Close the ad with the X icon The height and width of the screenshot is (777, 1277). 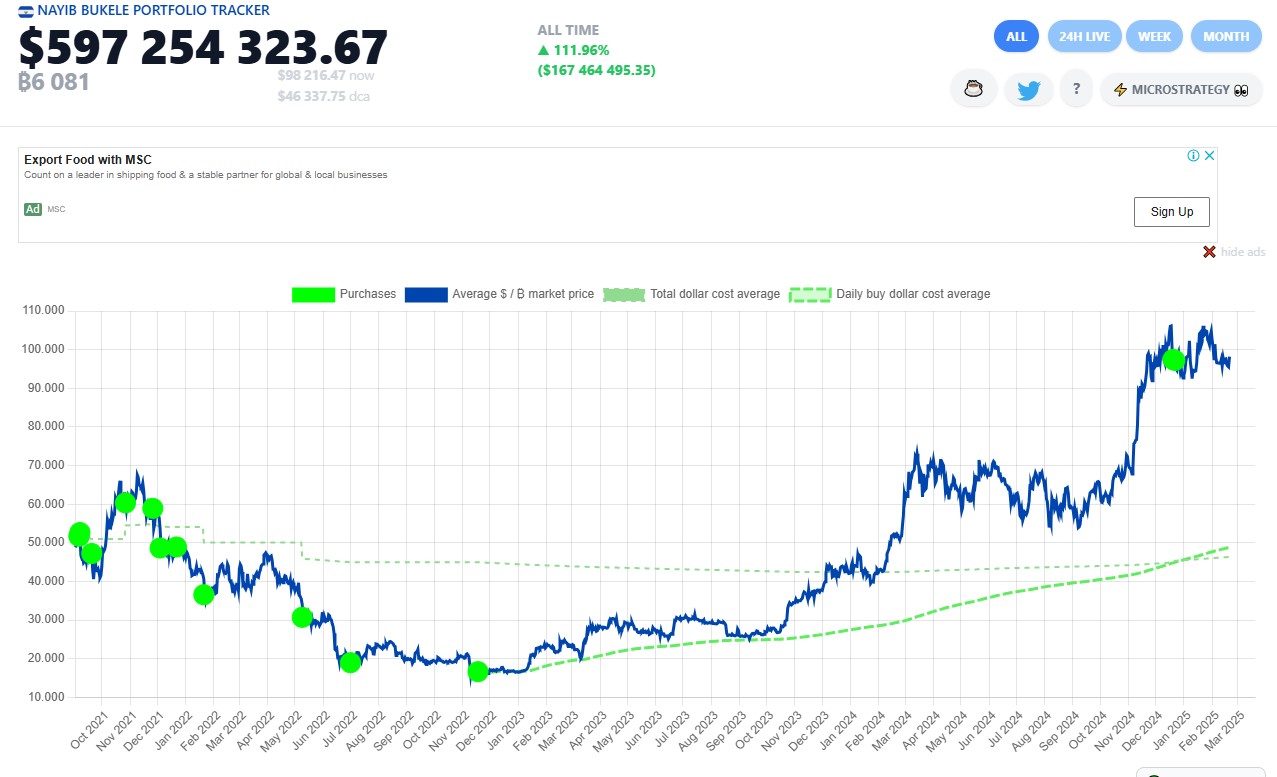click(1209, 156)
